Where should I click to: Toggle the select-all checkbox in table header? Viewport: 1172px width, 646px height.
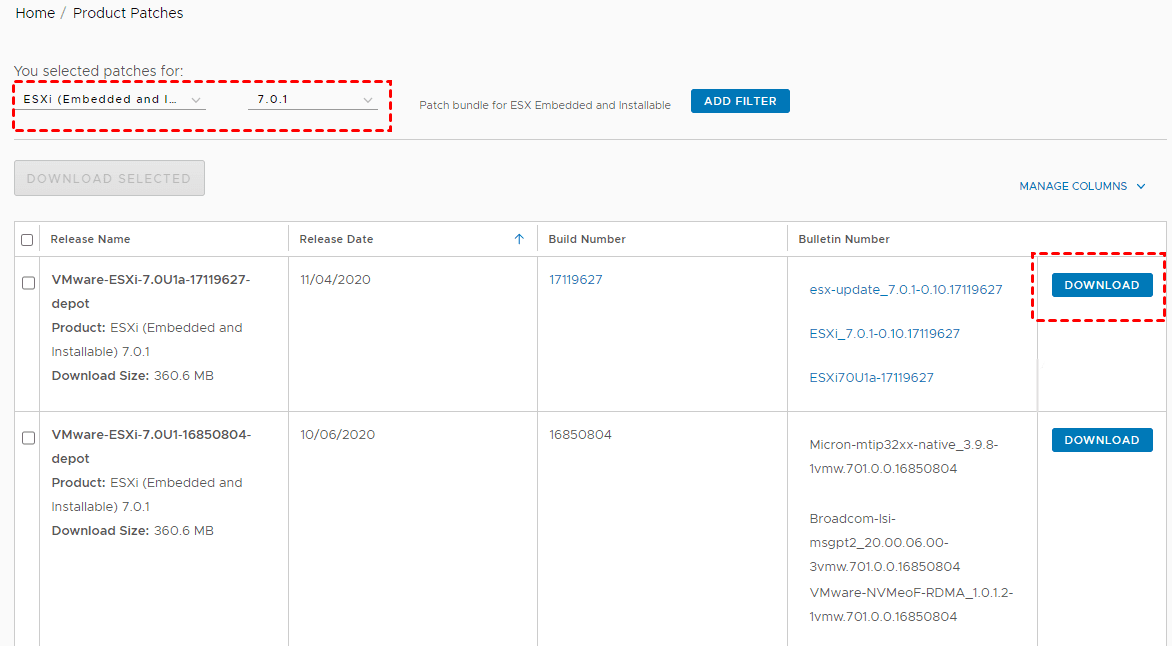tap(27, 240)
